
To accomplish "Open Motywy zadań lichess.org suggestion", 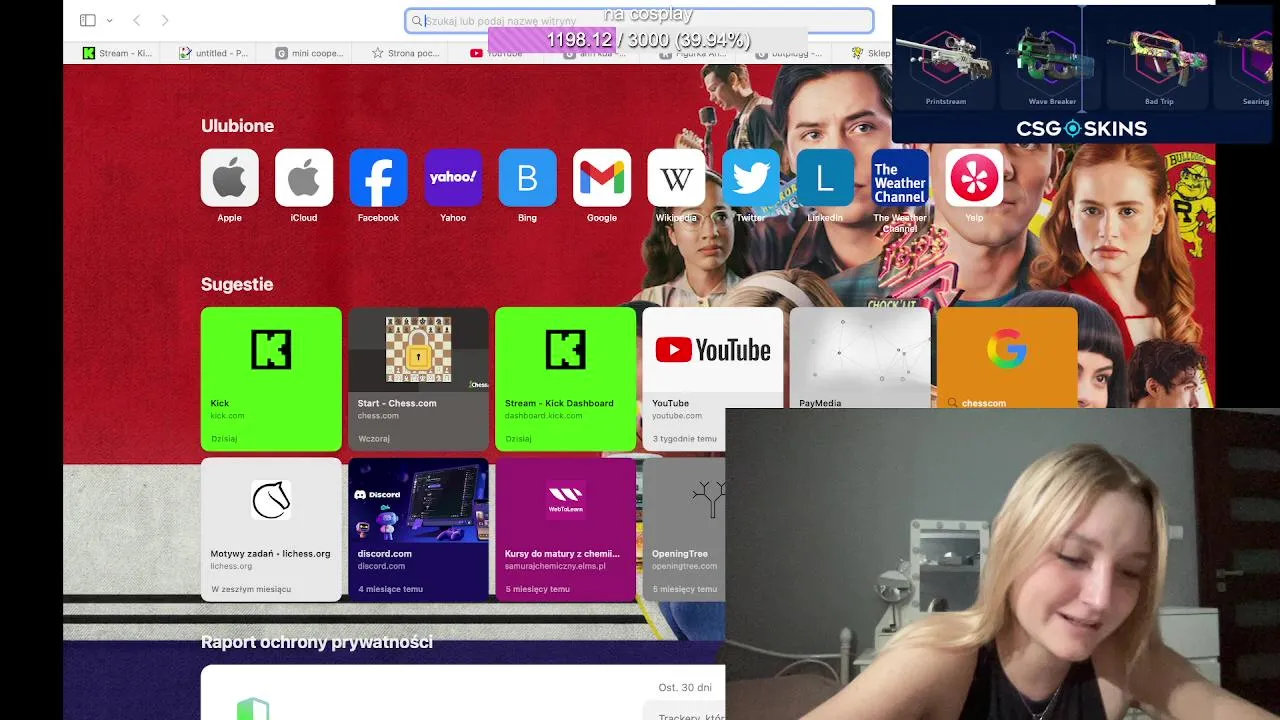I will [271, 529].
